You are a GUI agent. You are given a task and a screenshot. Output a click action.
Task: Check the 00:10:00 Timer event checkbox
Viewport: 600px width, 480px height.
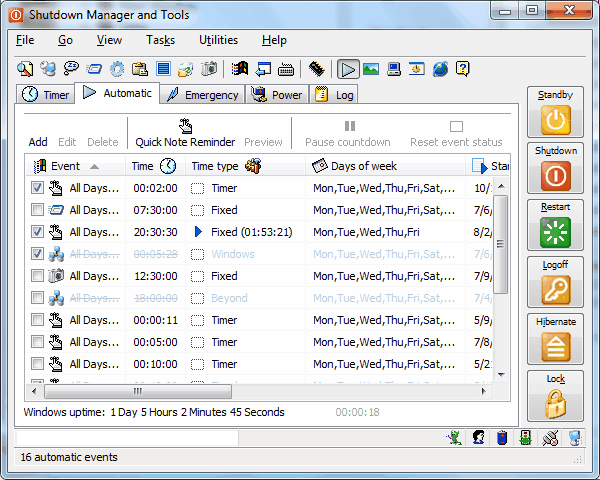coord(37,364)
